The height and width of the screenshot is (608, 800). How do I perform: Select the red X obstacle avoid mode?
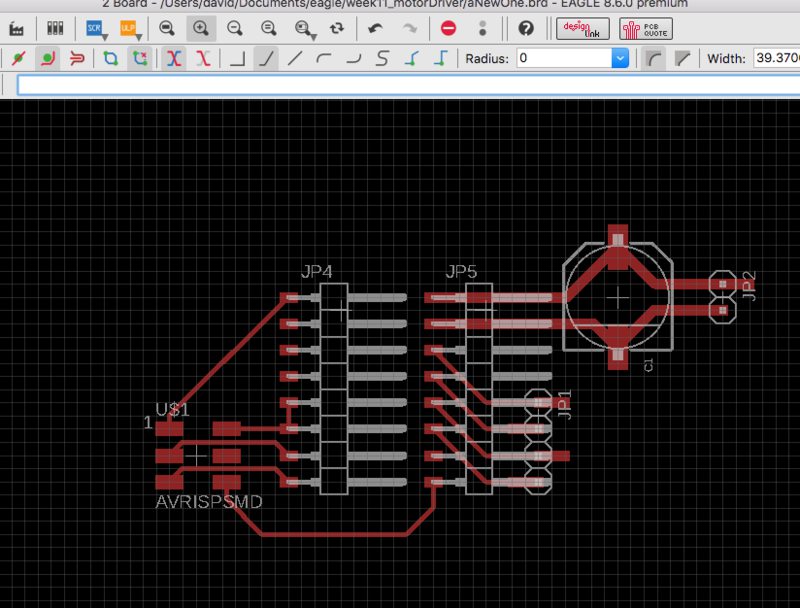[x=203, y=59]
